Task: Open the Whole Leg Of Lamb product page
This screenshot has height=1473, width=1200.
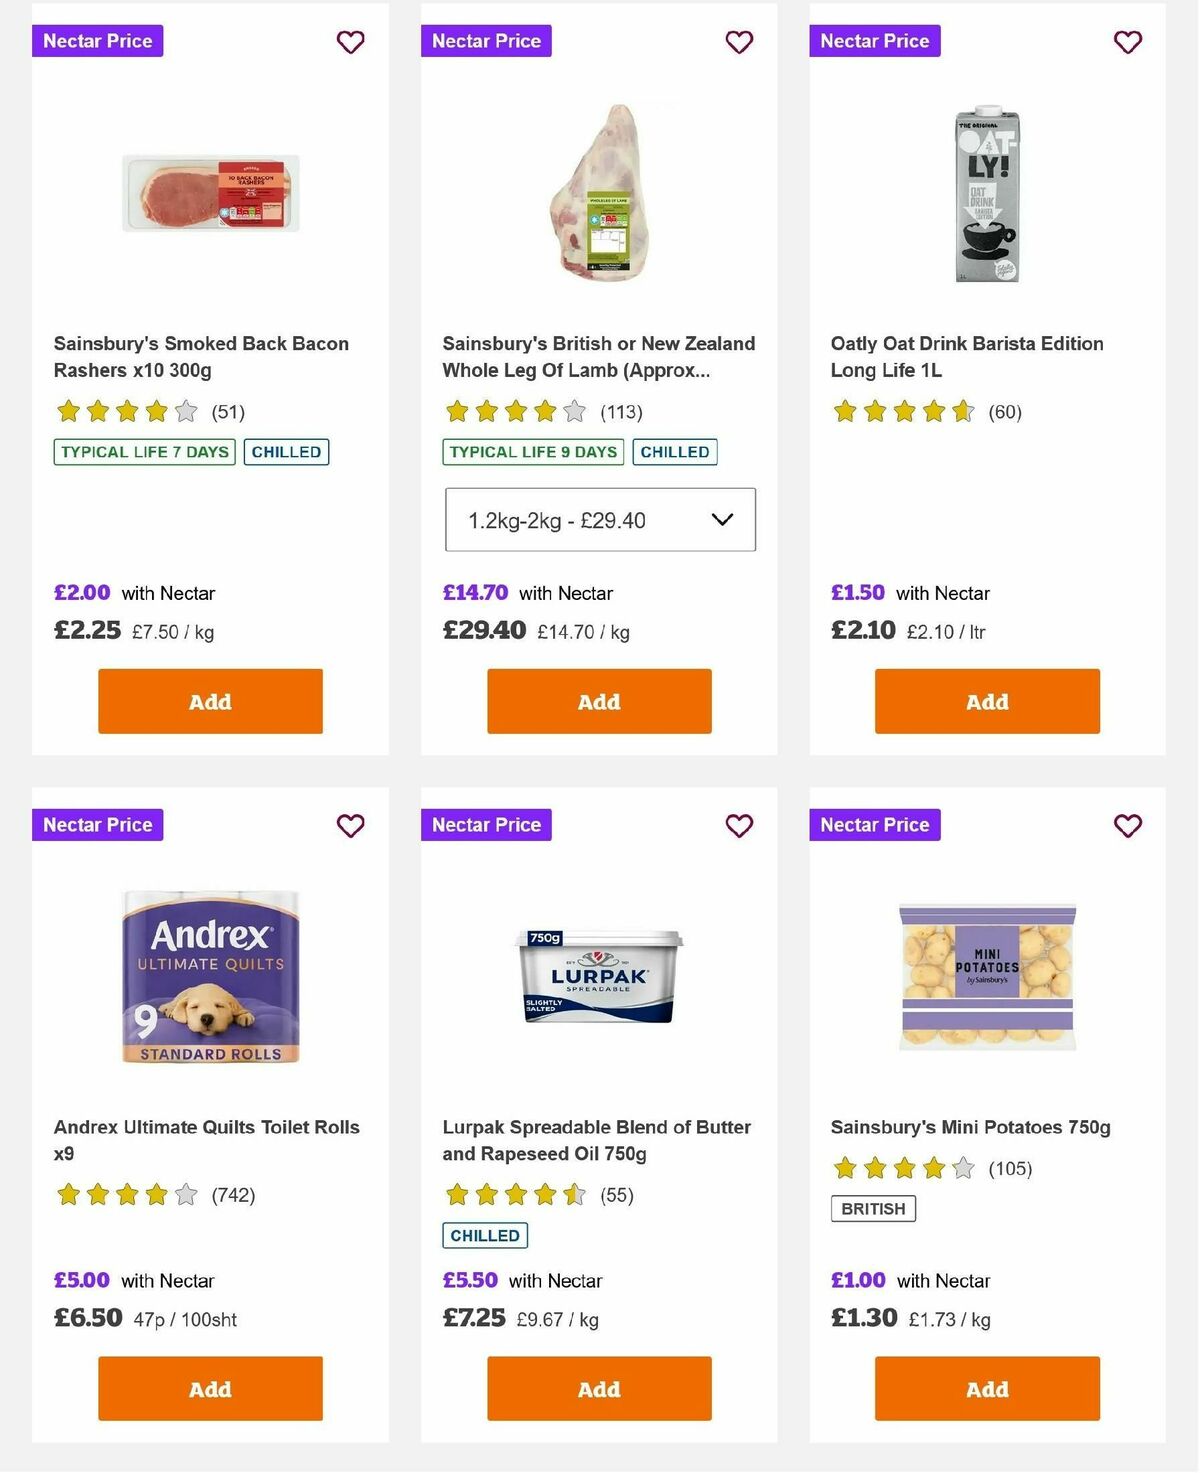Action: pos(598,356)
